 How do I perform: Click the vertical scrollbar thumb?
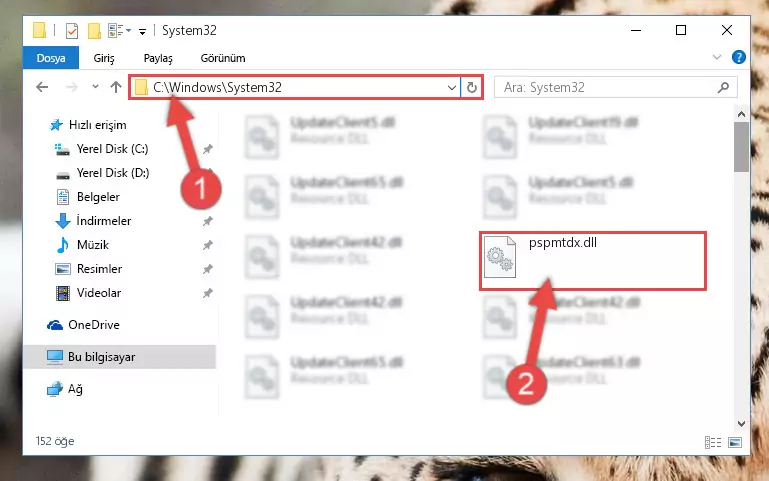point(741,147)
